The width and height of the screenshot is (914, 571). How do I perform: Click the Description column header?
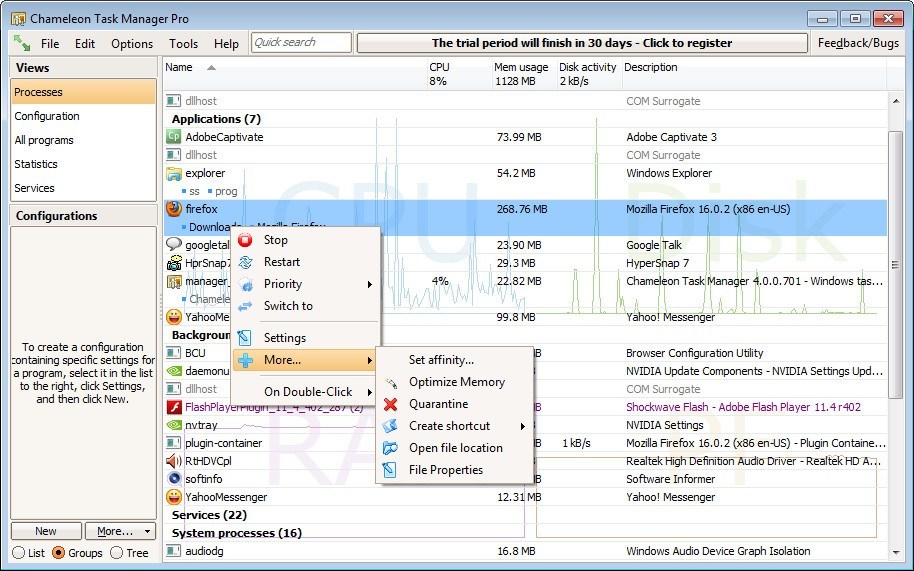pyautogui.click(x=754, y=74)
